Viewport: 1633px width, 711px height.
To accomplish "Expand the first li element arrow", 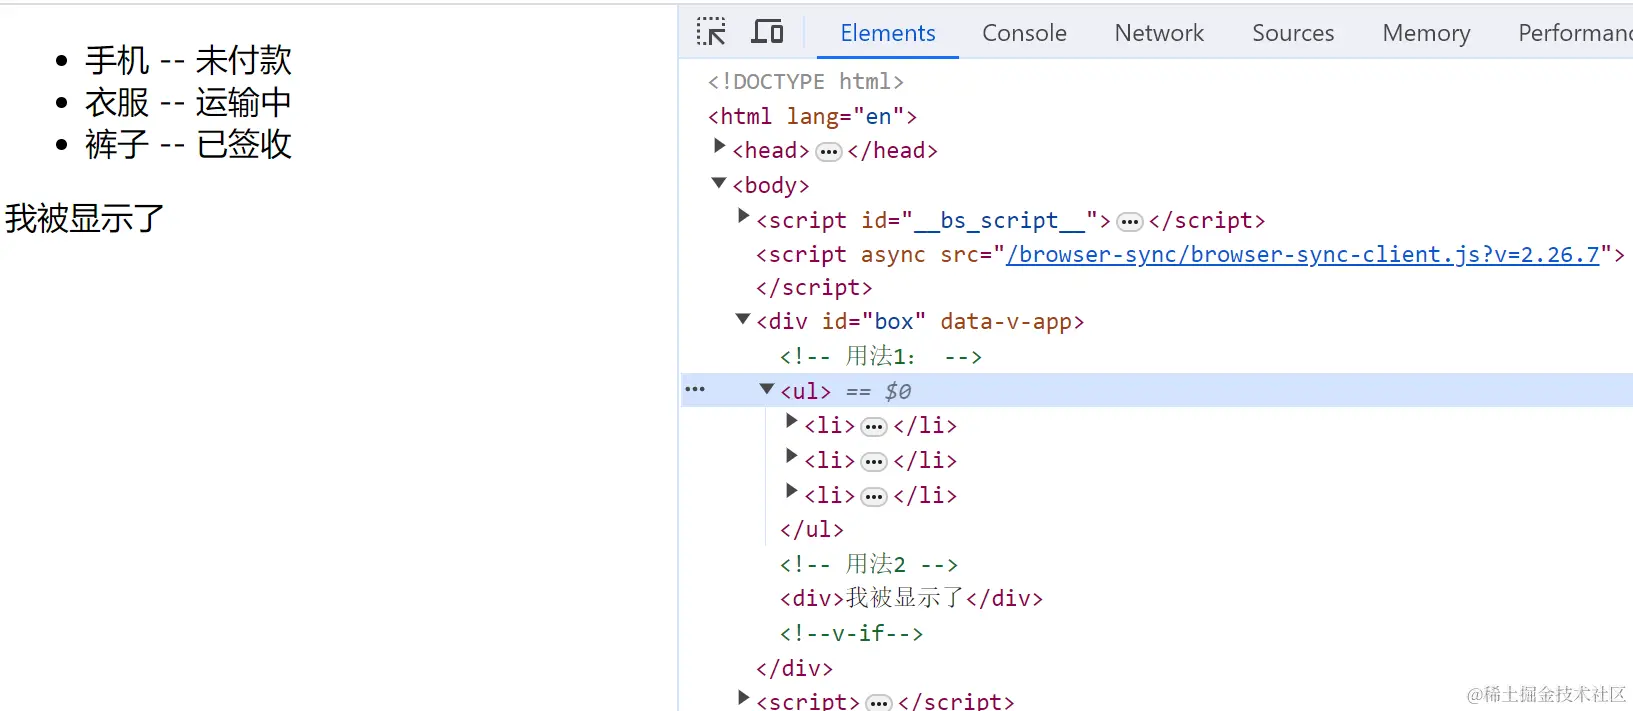I will pos(791,421).
